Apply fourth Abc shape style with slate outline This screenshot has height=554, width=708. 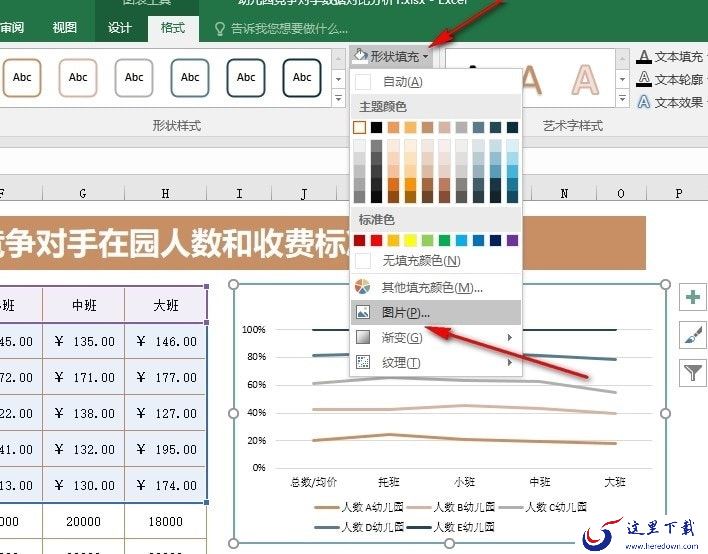[x=190, y=78]
